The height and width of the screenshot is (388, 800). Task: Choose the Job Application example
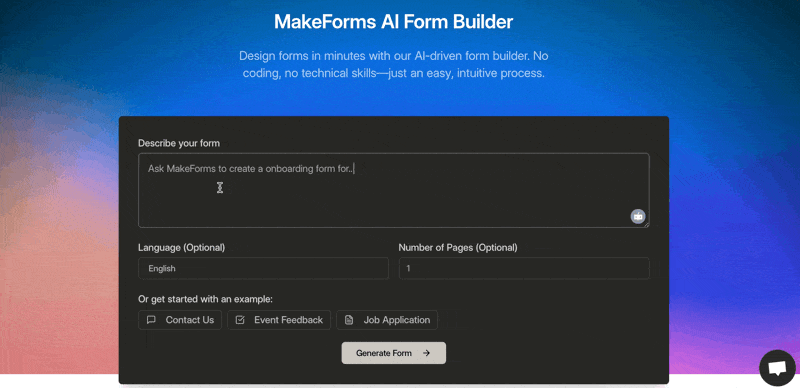pos(387,320)
